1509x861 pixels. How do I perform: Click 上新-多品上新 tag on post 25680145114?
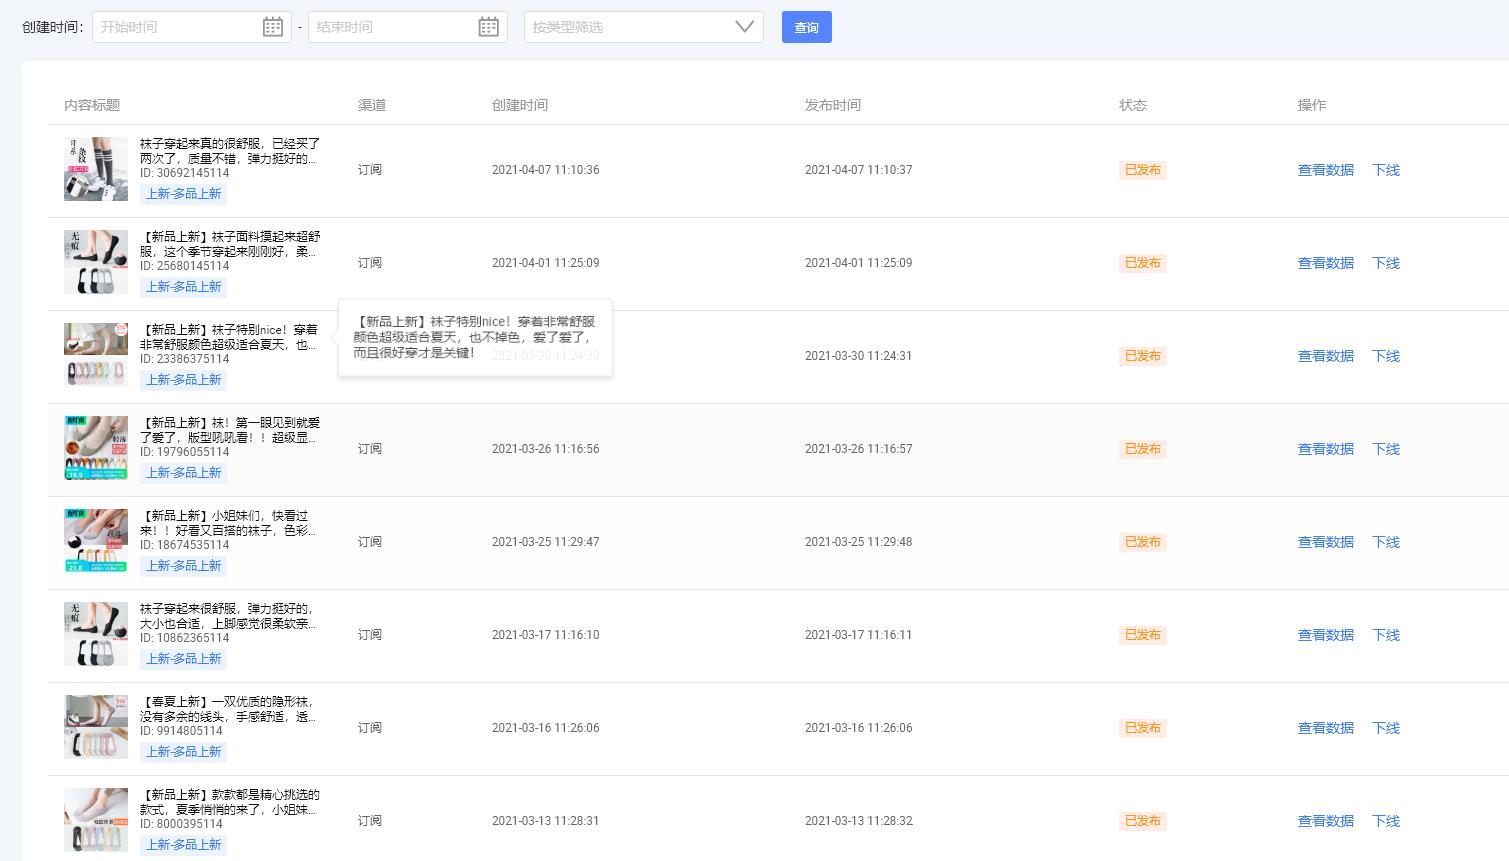(184, 287)
